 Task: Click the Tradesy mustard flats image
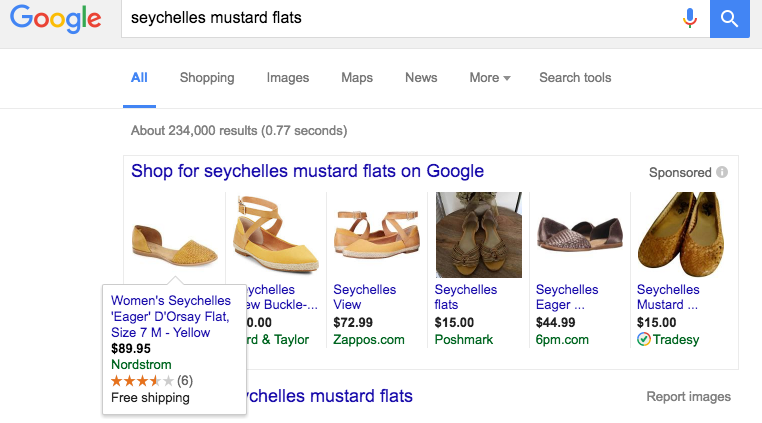[x=680, y=234]
